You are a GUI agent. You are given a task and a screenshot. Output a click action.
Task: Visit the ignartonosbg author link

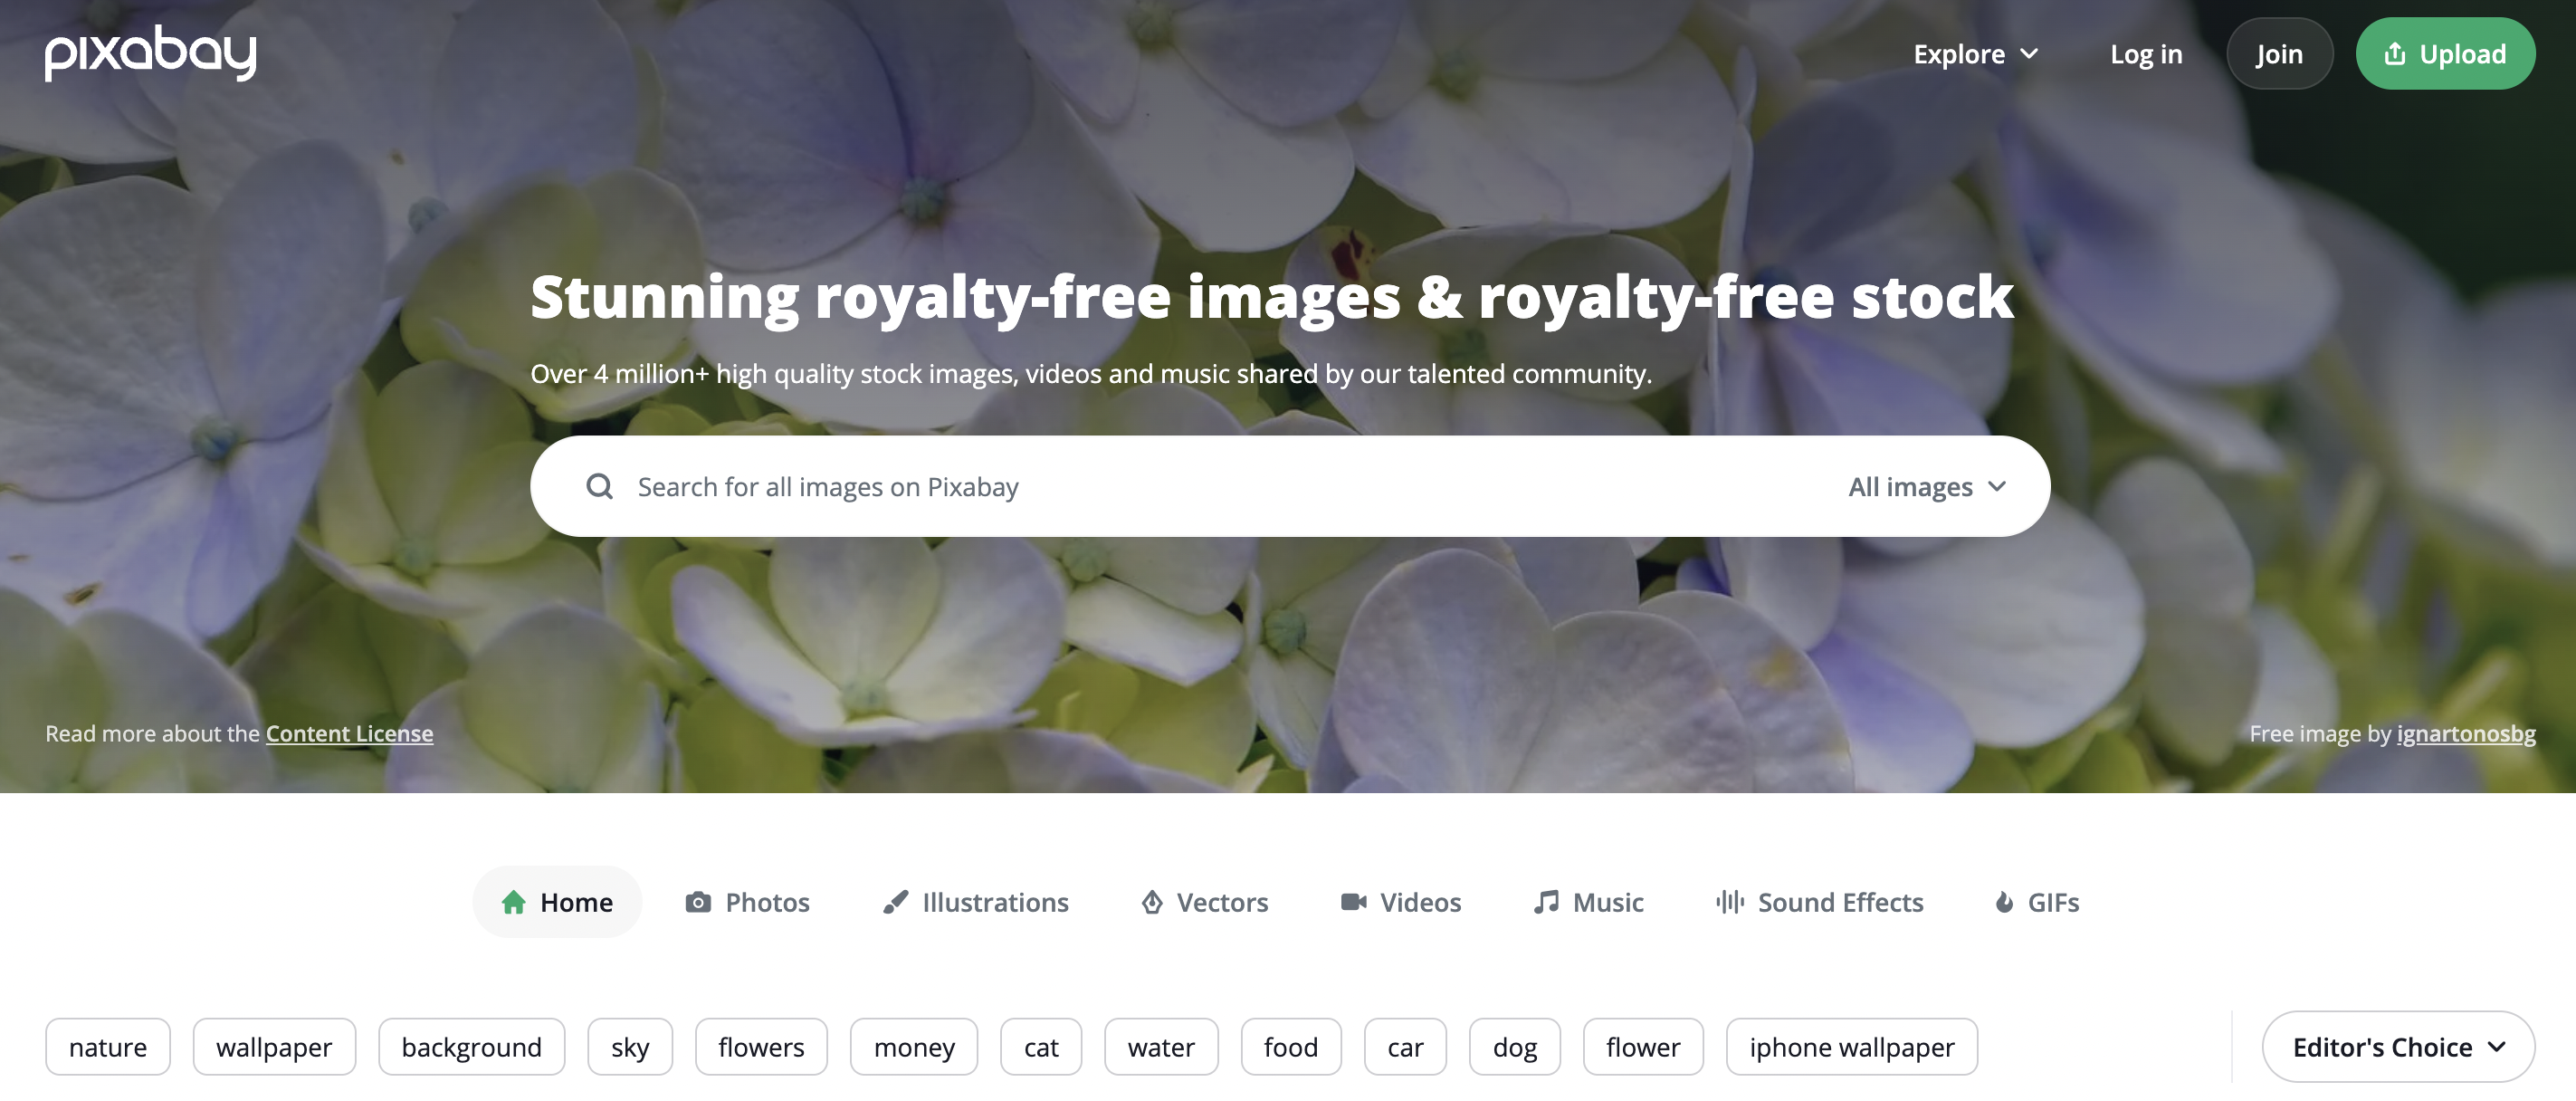[2466, 734]
